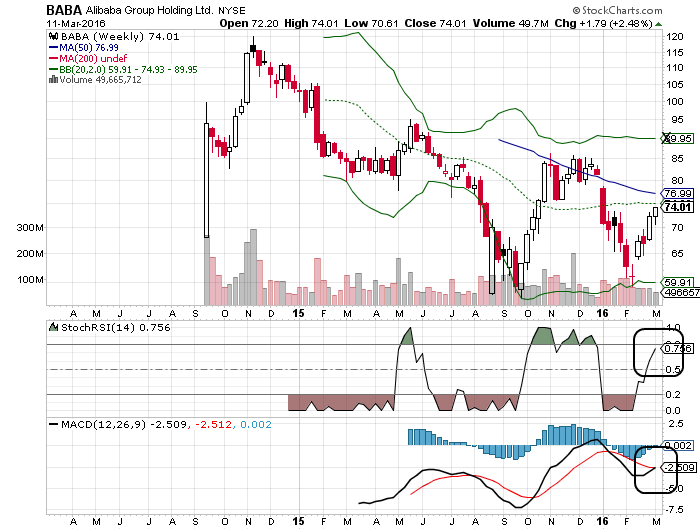This screenshot has height=530, width=700.
Task: Click the 74.01 current price label
Action: tap(678, 207)
